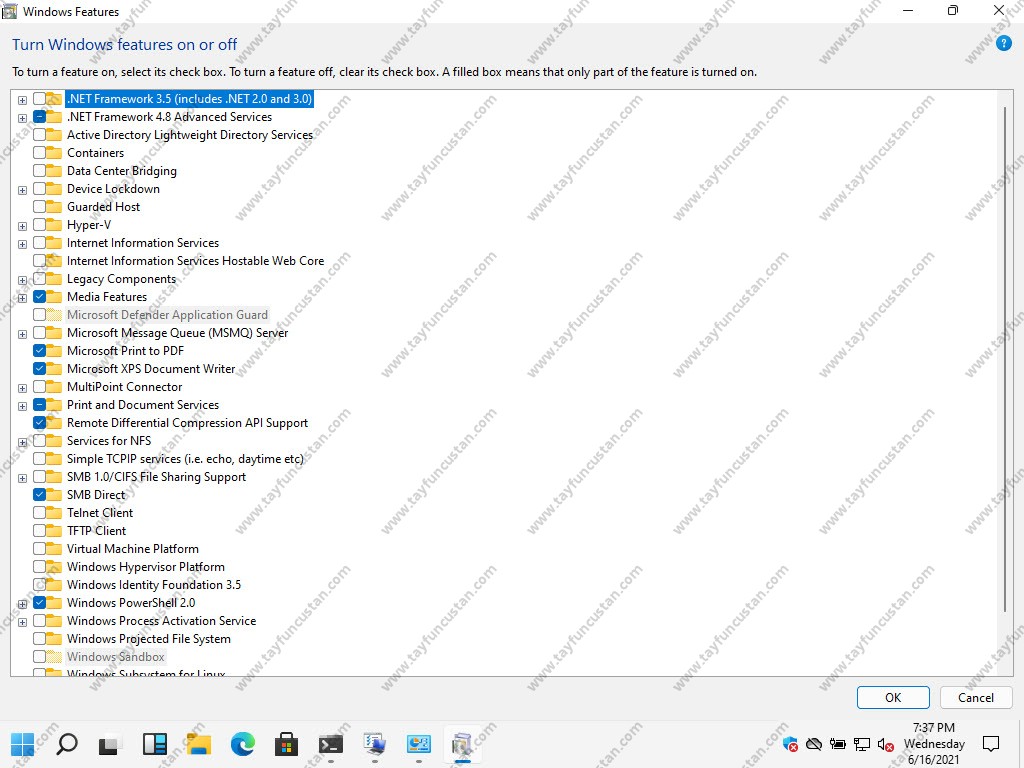Viewport: 1024px width, 768px height.
Task: Click the taskbar clock and date
Action: (x=934, y=744)
